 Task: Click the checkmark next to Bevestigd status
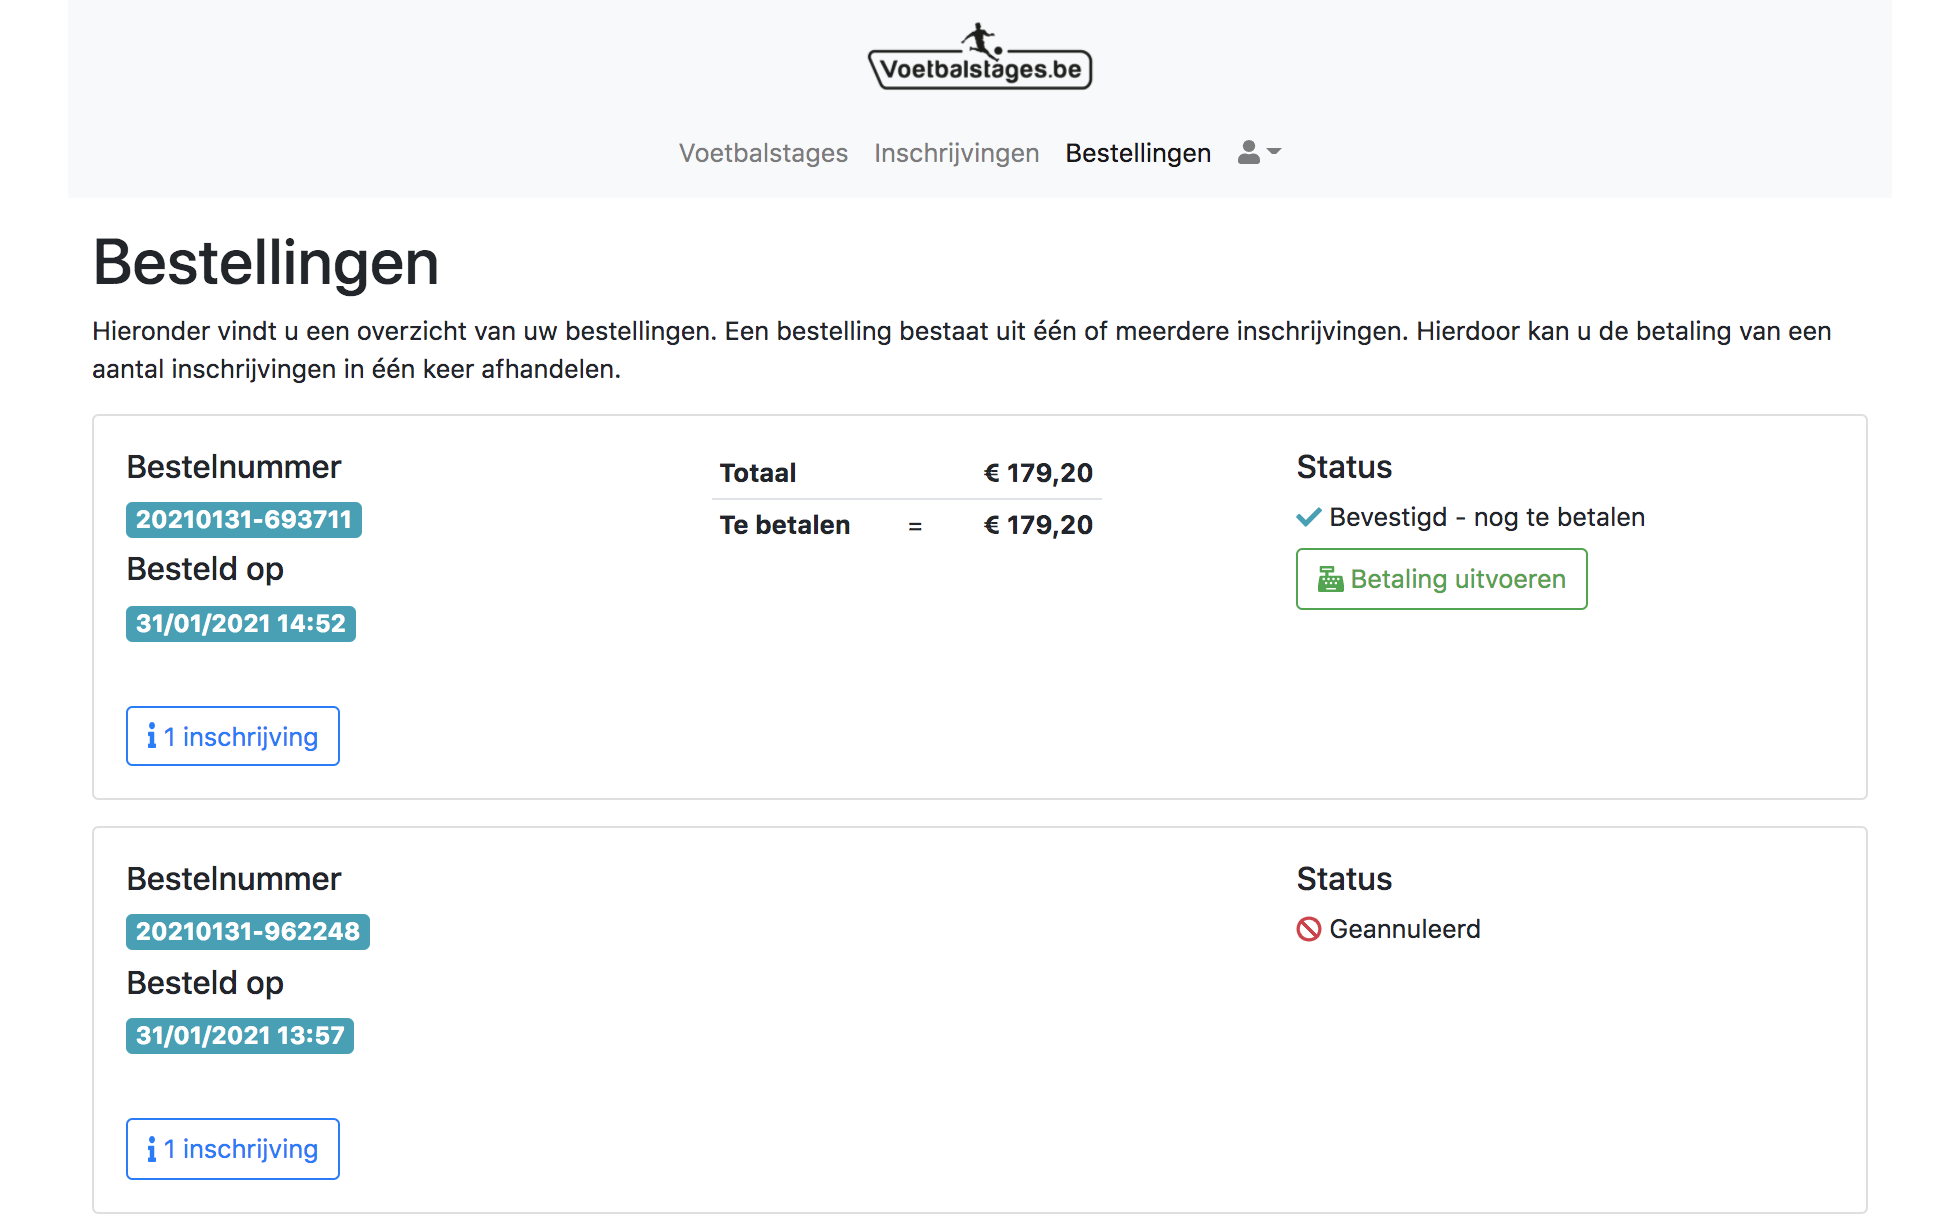1307,517
